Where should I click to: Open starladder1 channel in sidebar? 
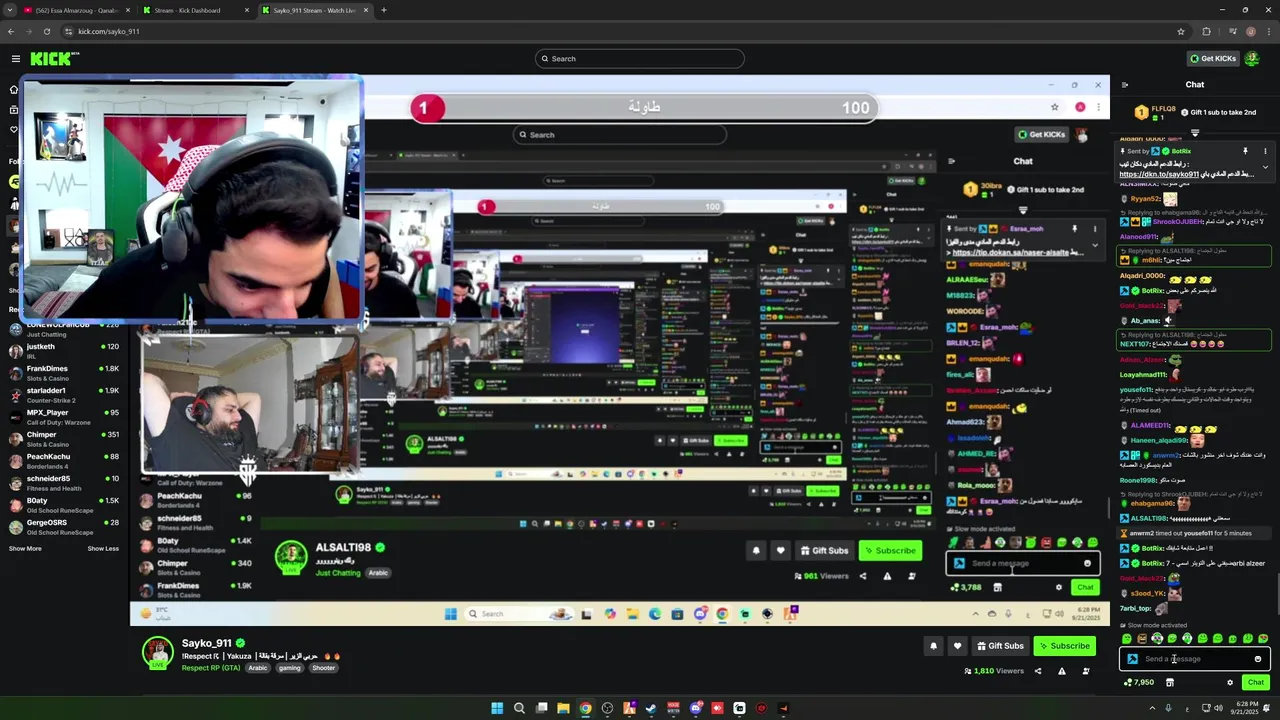point(64,395)
